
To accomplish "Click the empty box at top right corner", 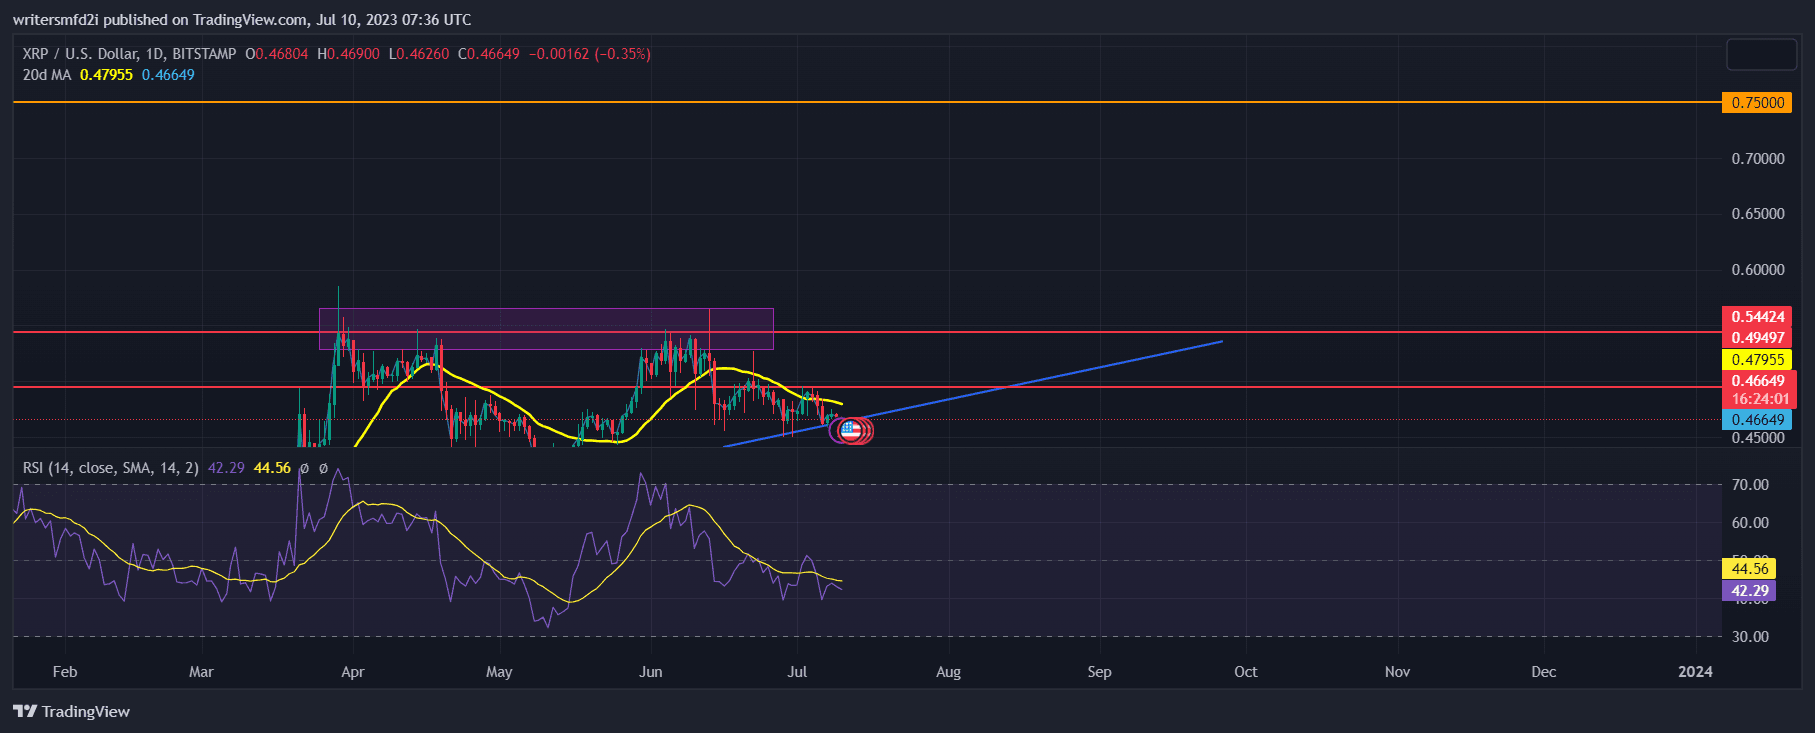I will pos(1761,55).
